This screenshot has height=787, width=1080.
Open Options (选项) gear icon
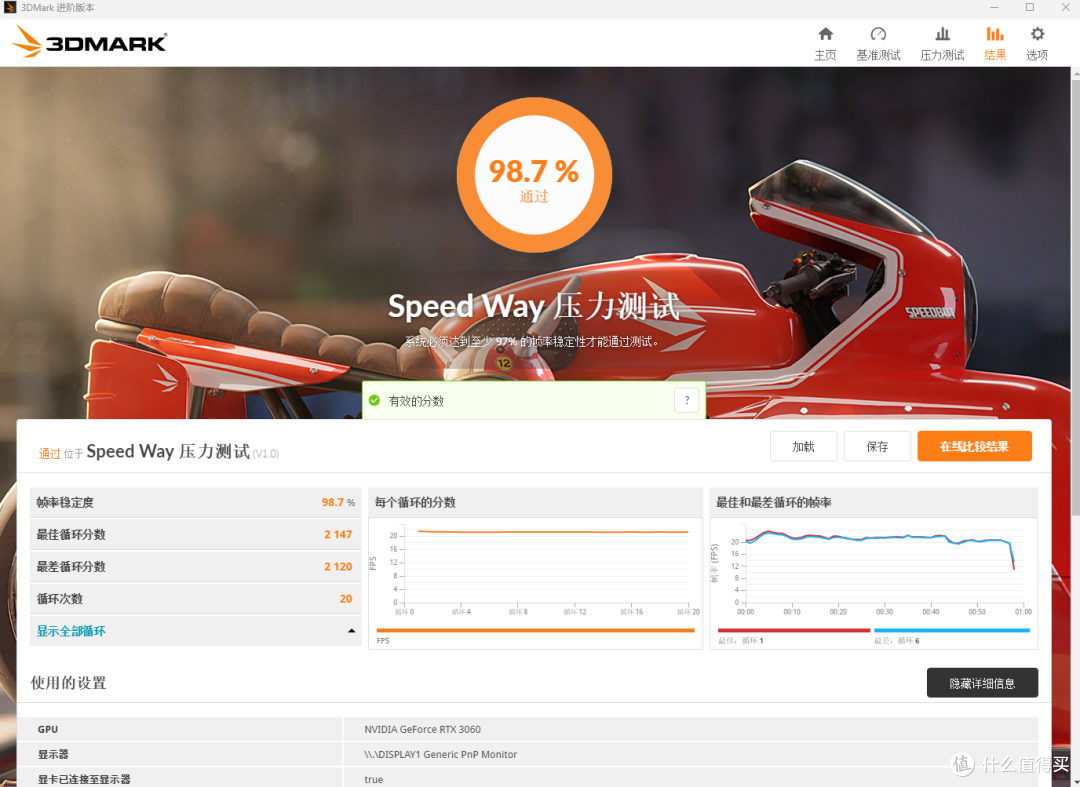pyautogui.click(x=1037, y=43)
